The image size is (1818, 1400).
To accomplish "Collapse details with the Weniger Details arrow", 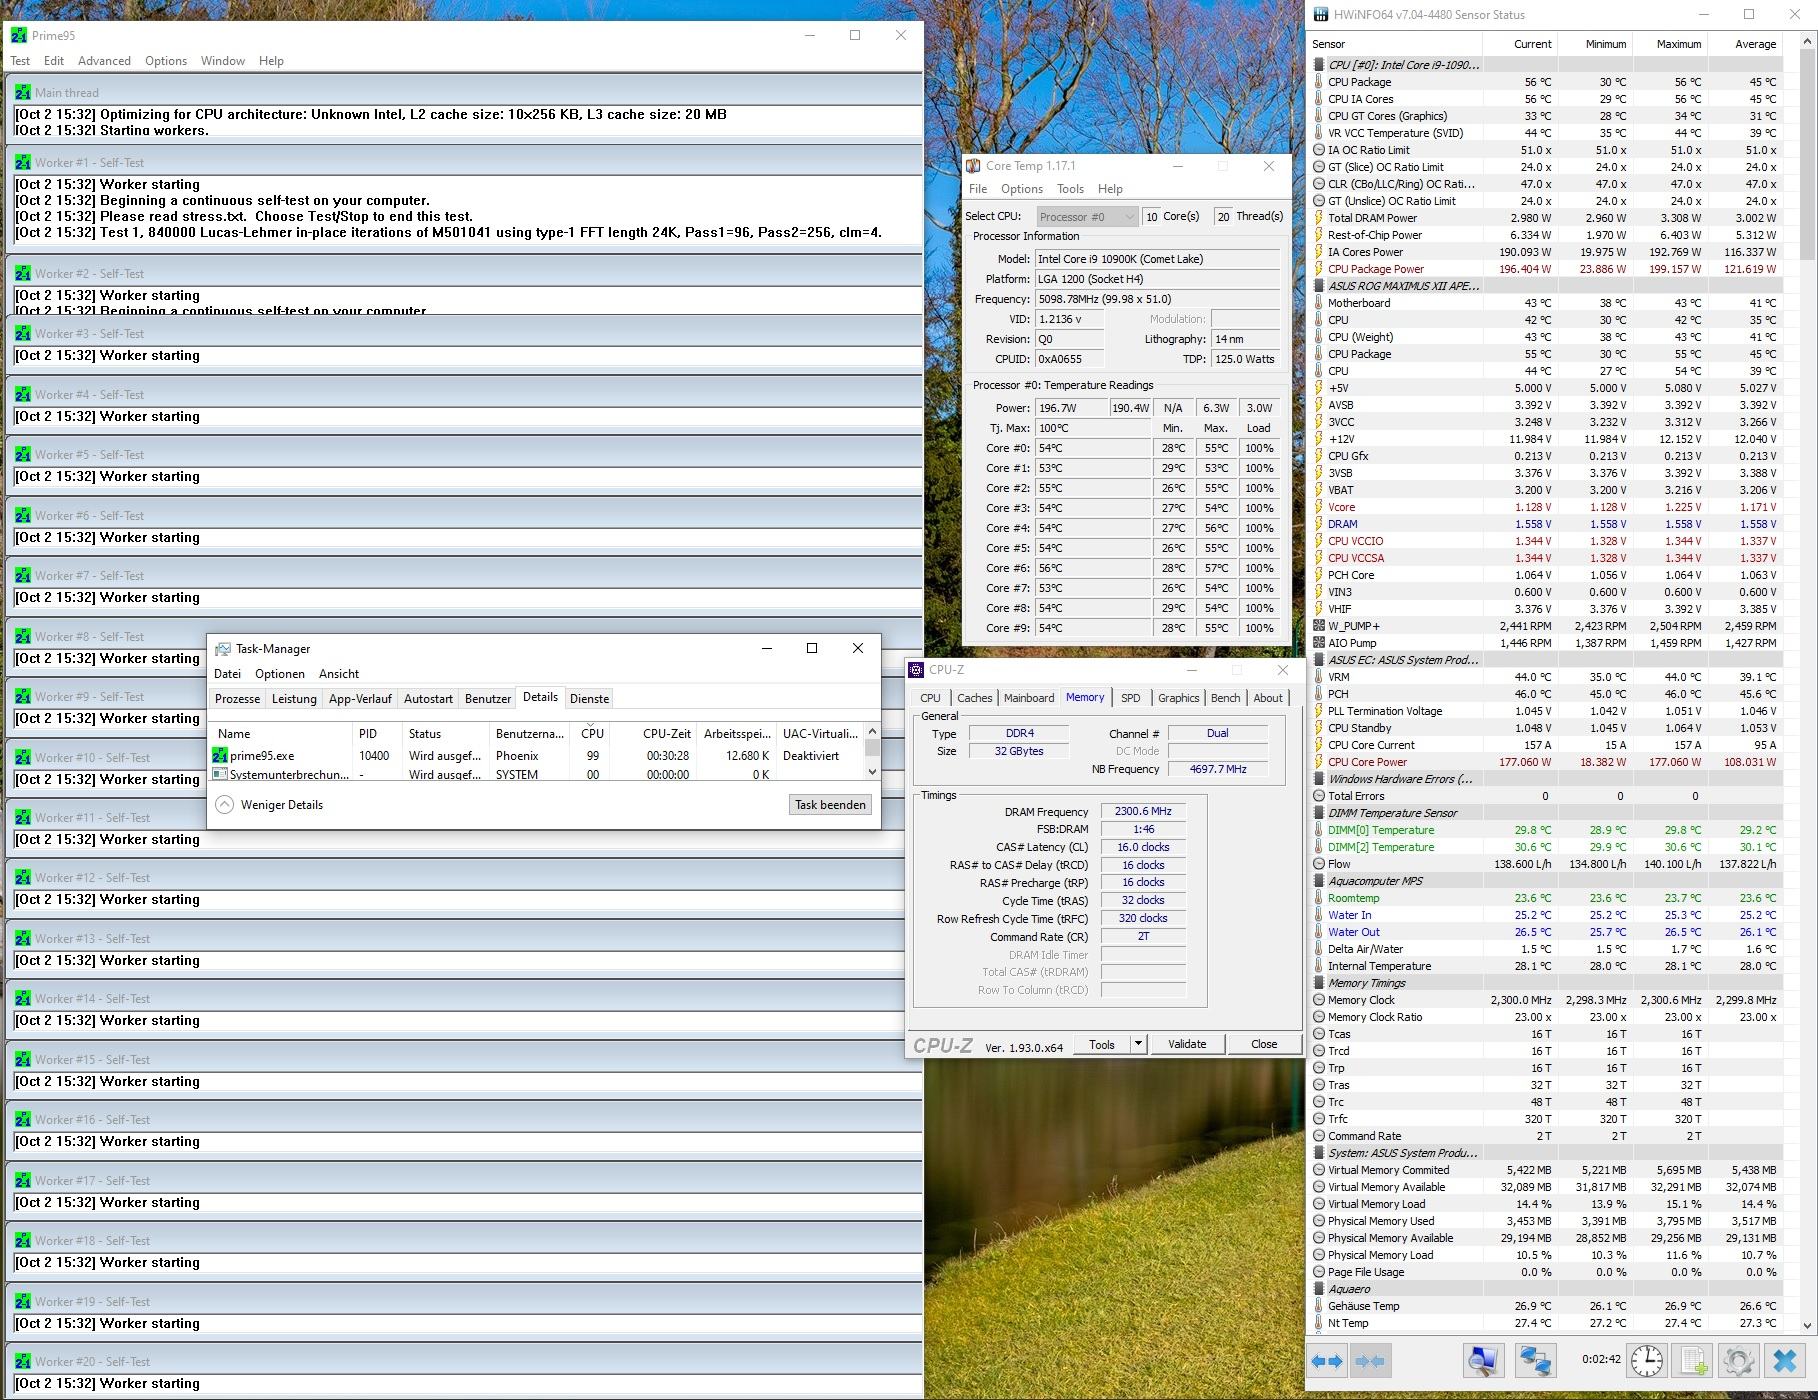I will click(x=225, y=805).
